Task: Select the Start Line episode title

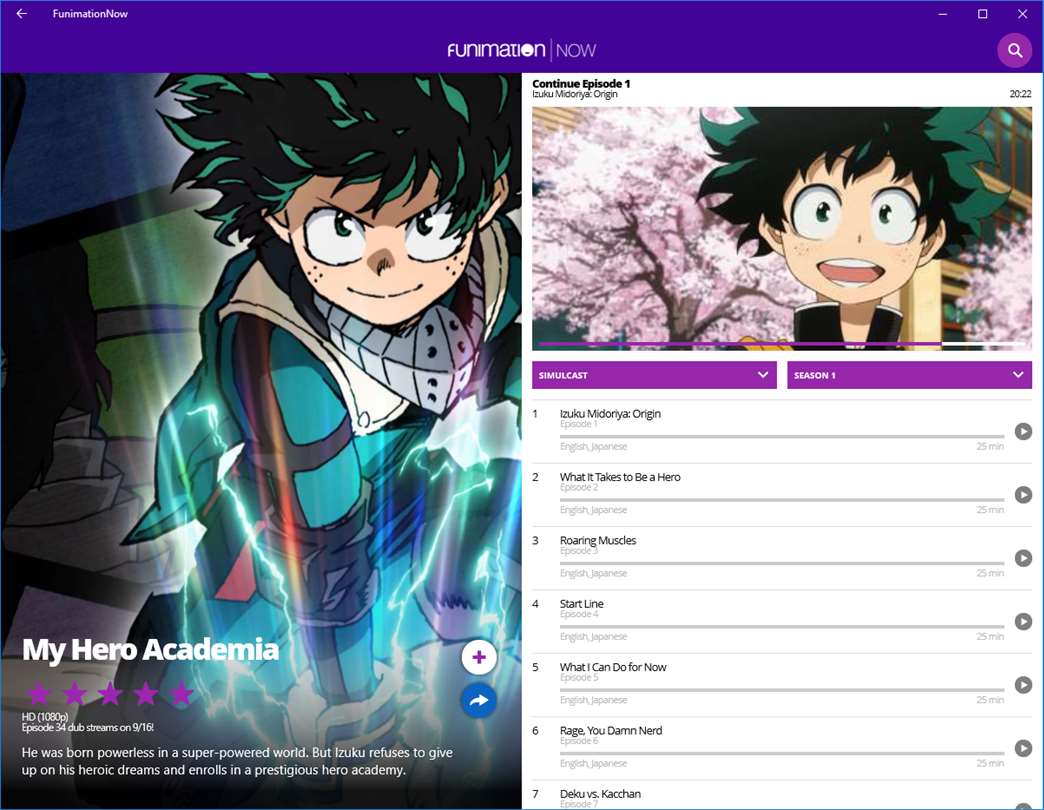Action: 581,604
